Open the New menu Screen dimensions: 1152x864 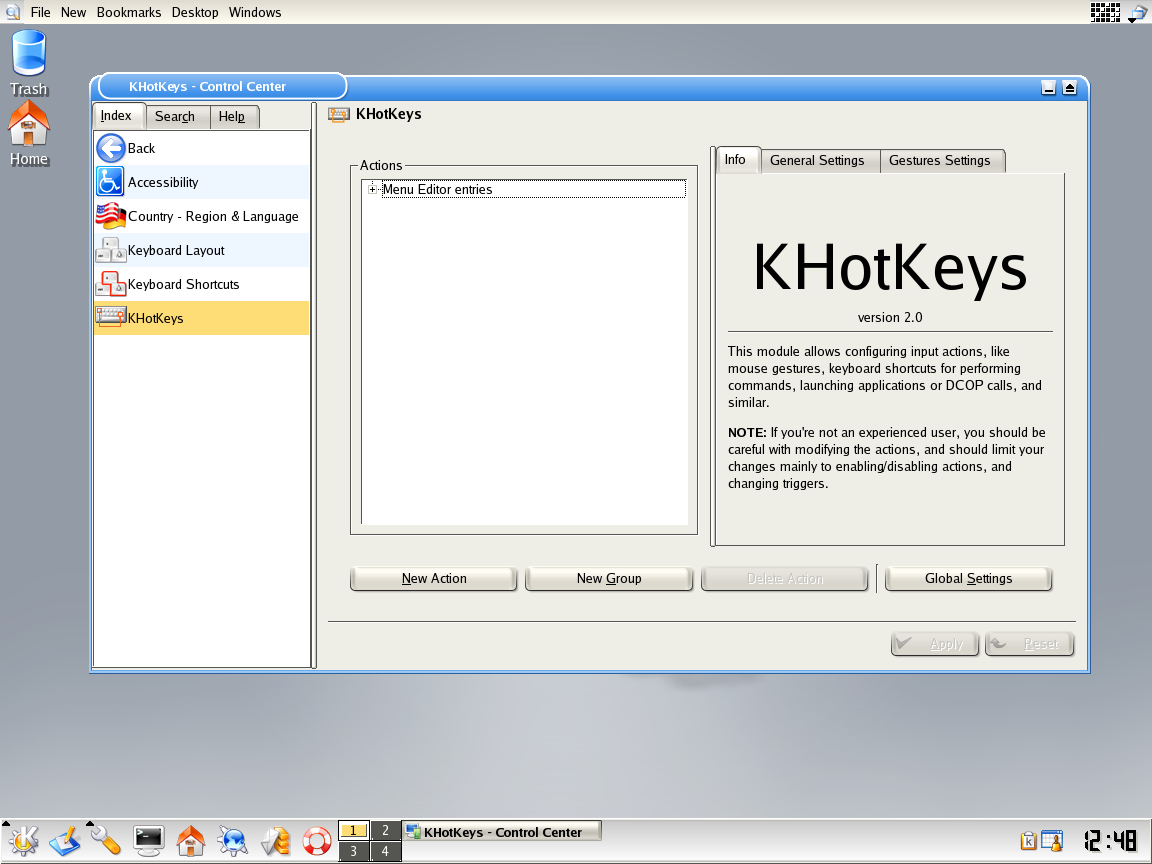[x=73, y=12]
